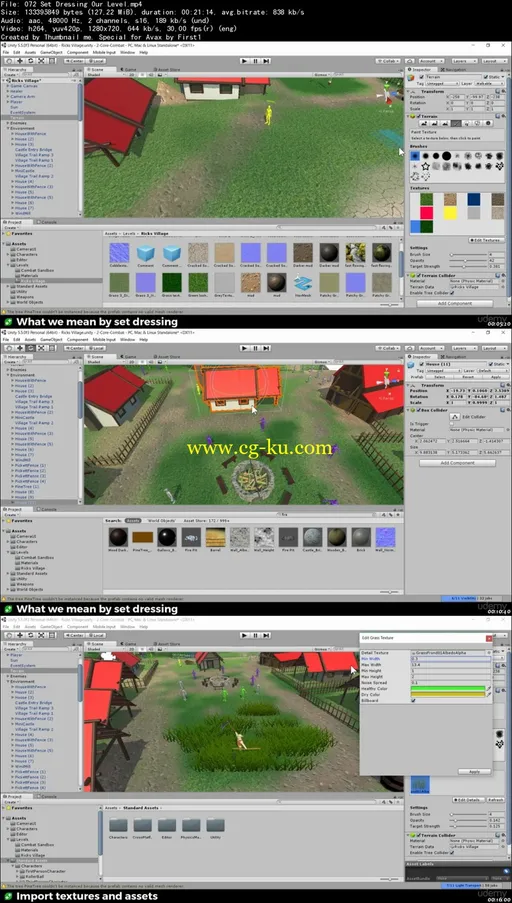Click the prefab Select button for House (11)
The width and height of the screenshot is (512, 903).
[x=439, y=377]
